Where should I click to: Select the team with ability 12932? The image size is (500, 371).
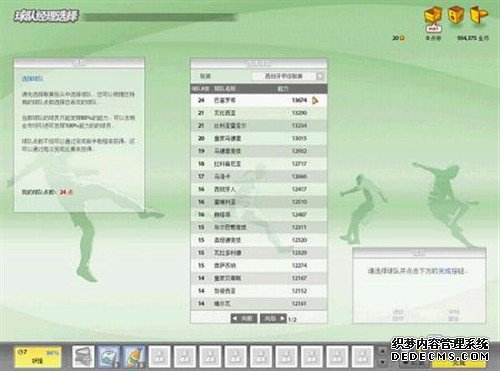click(x=259, y=151)
